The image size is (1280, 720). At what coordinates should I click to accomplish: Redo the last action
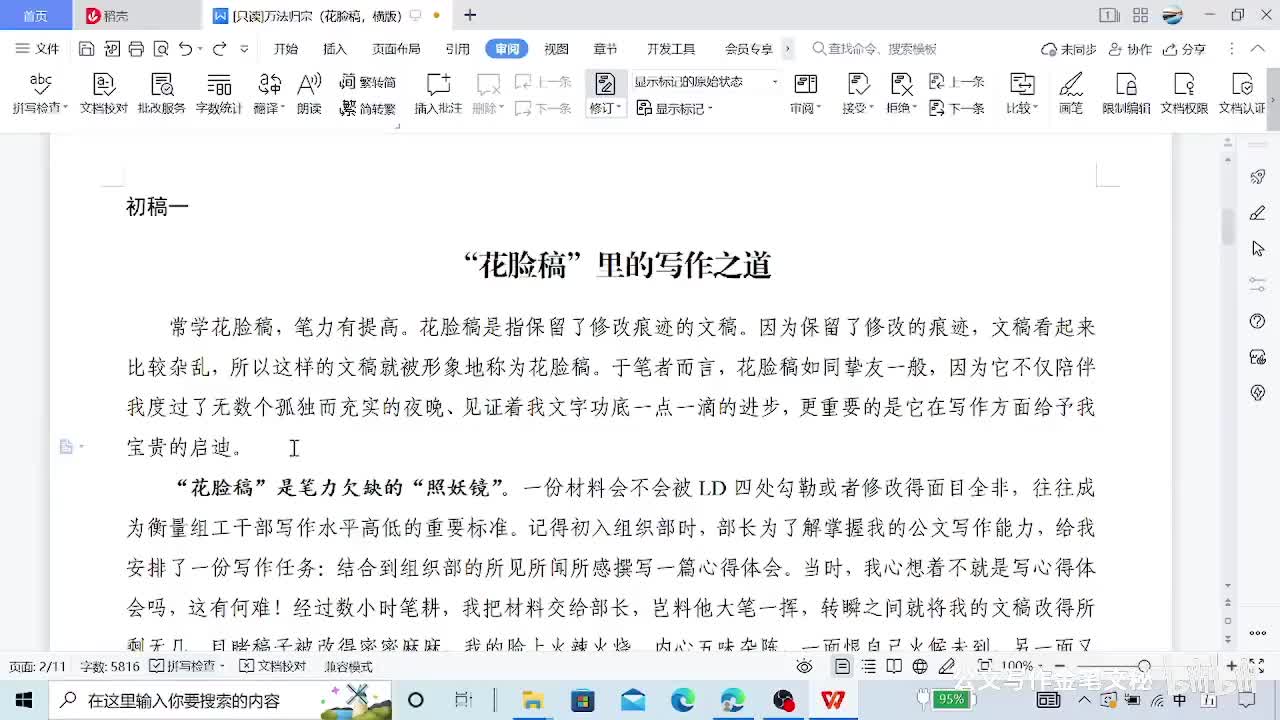coord(219,49)
